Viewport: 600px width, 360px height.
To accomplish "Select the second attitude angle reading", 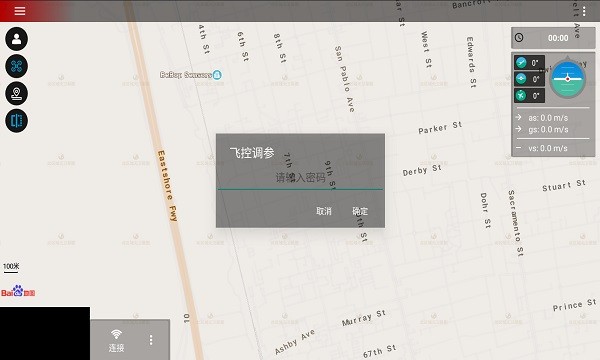I will pos(529,79).
